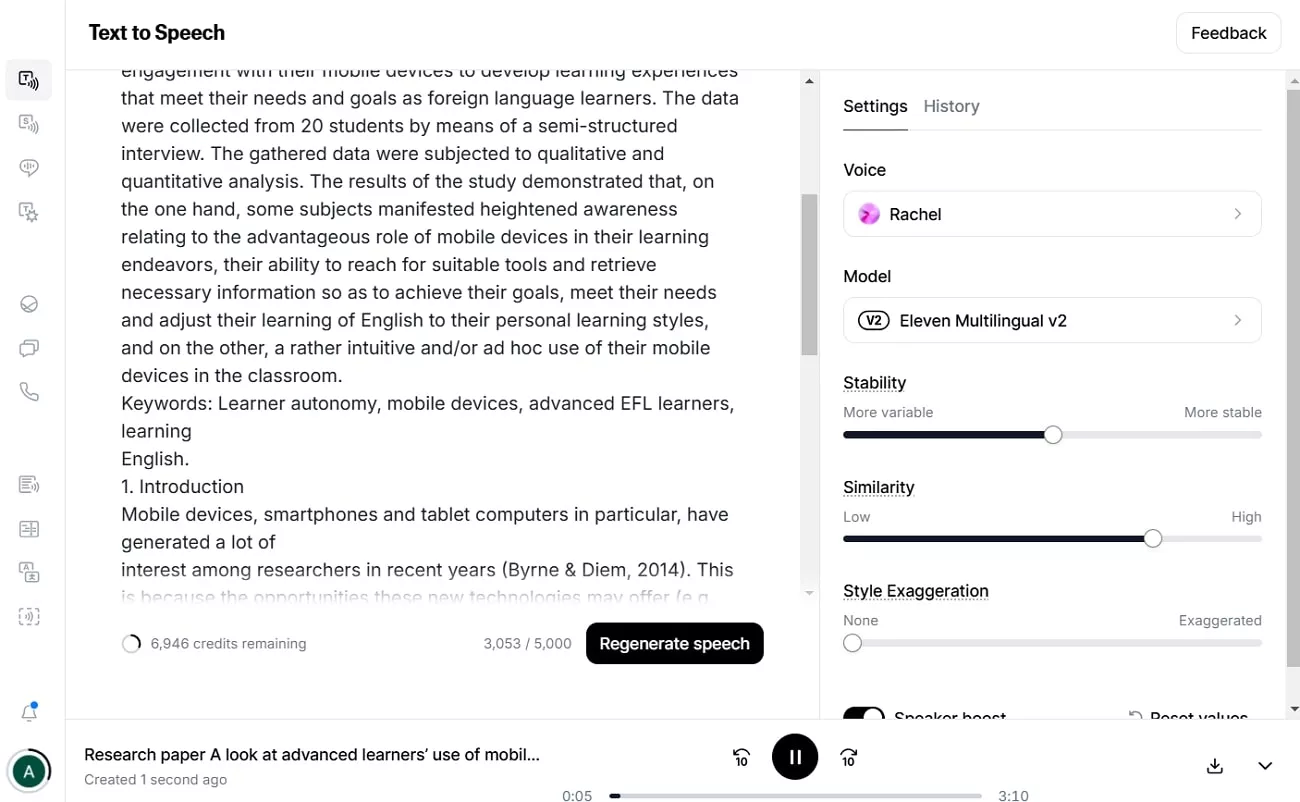Open the Rachel voice selector
Viewport: 1300px width, 802px height.
1052,213
